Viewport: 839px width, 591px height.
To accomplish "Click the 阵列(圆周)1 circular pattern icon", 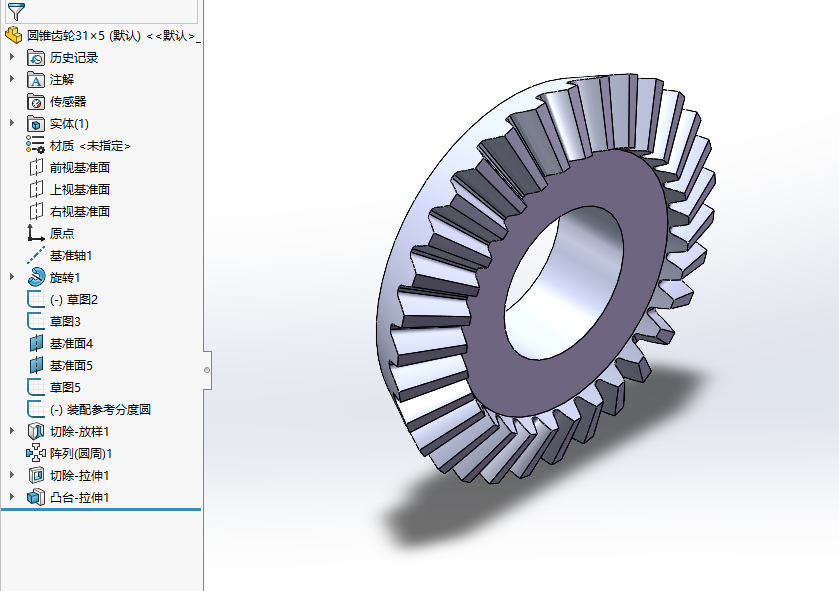I will point(36,453).
